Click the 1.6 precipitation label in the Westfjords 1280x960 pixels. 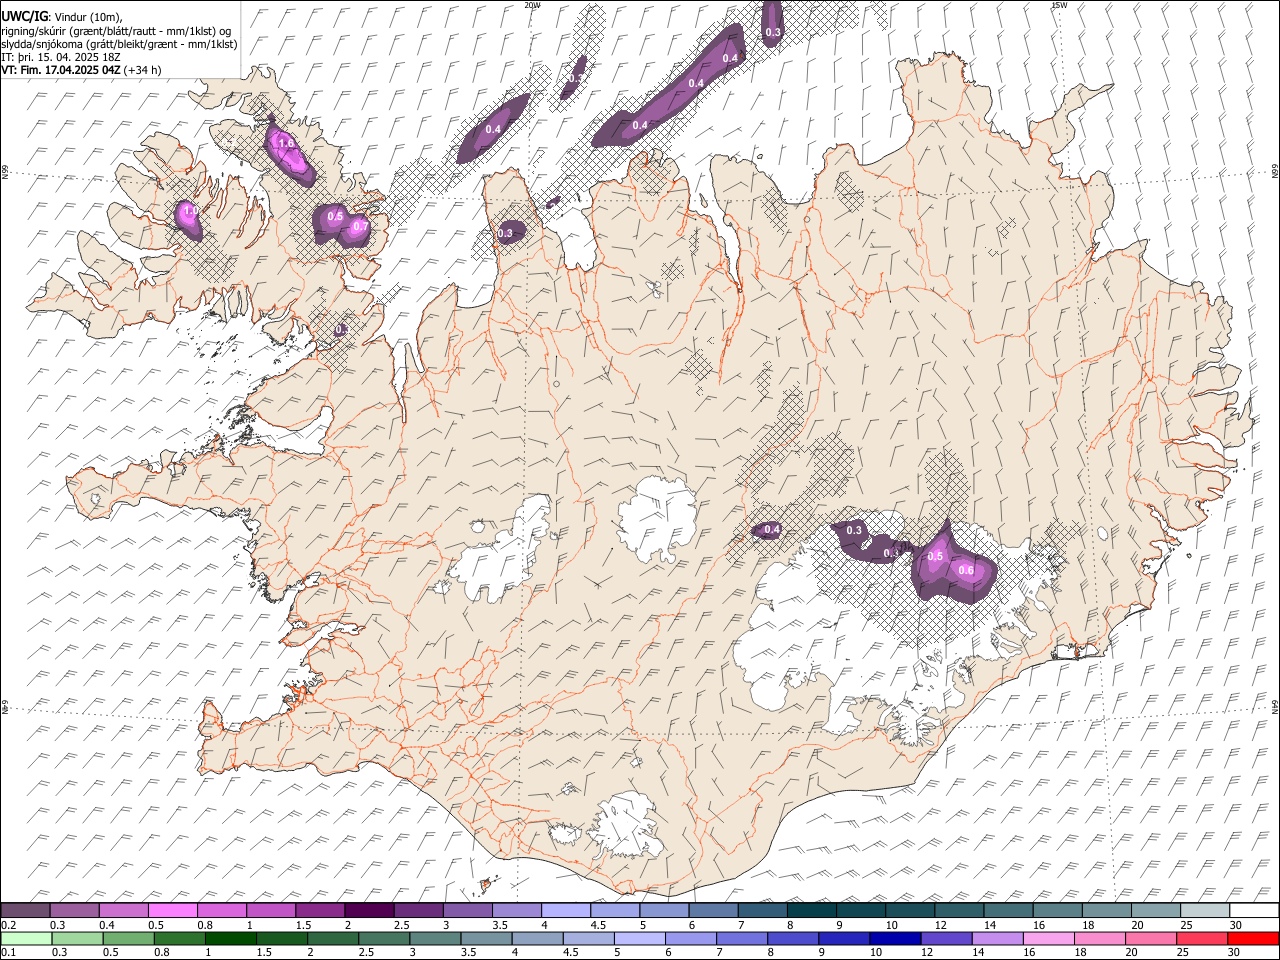(286, 144)
